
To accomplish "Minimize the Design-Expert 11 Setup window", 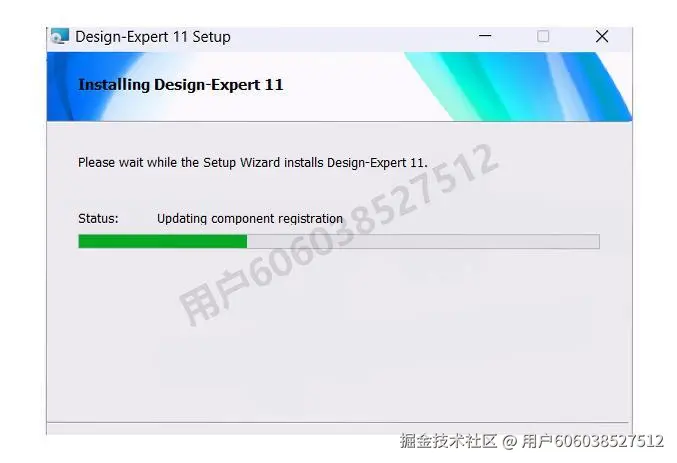I will click(x=485, y=36).
